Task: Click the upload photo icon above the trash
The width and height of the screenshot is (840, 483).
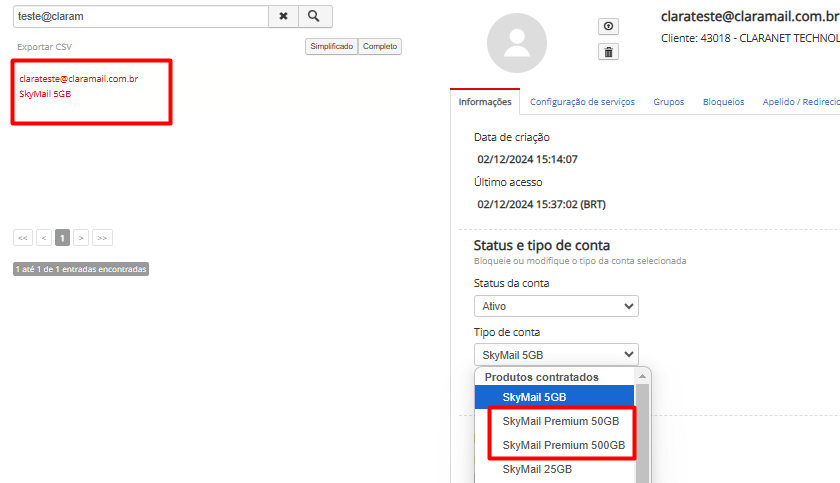Action: click(x=608, y=27)
